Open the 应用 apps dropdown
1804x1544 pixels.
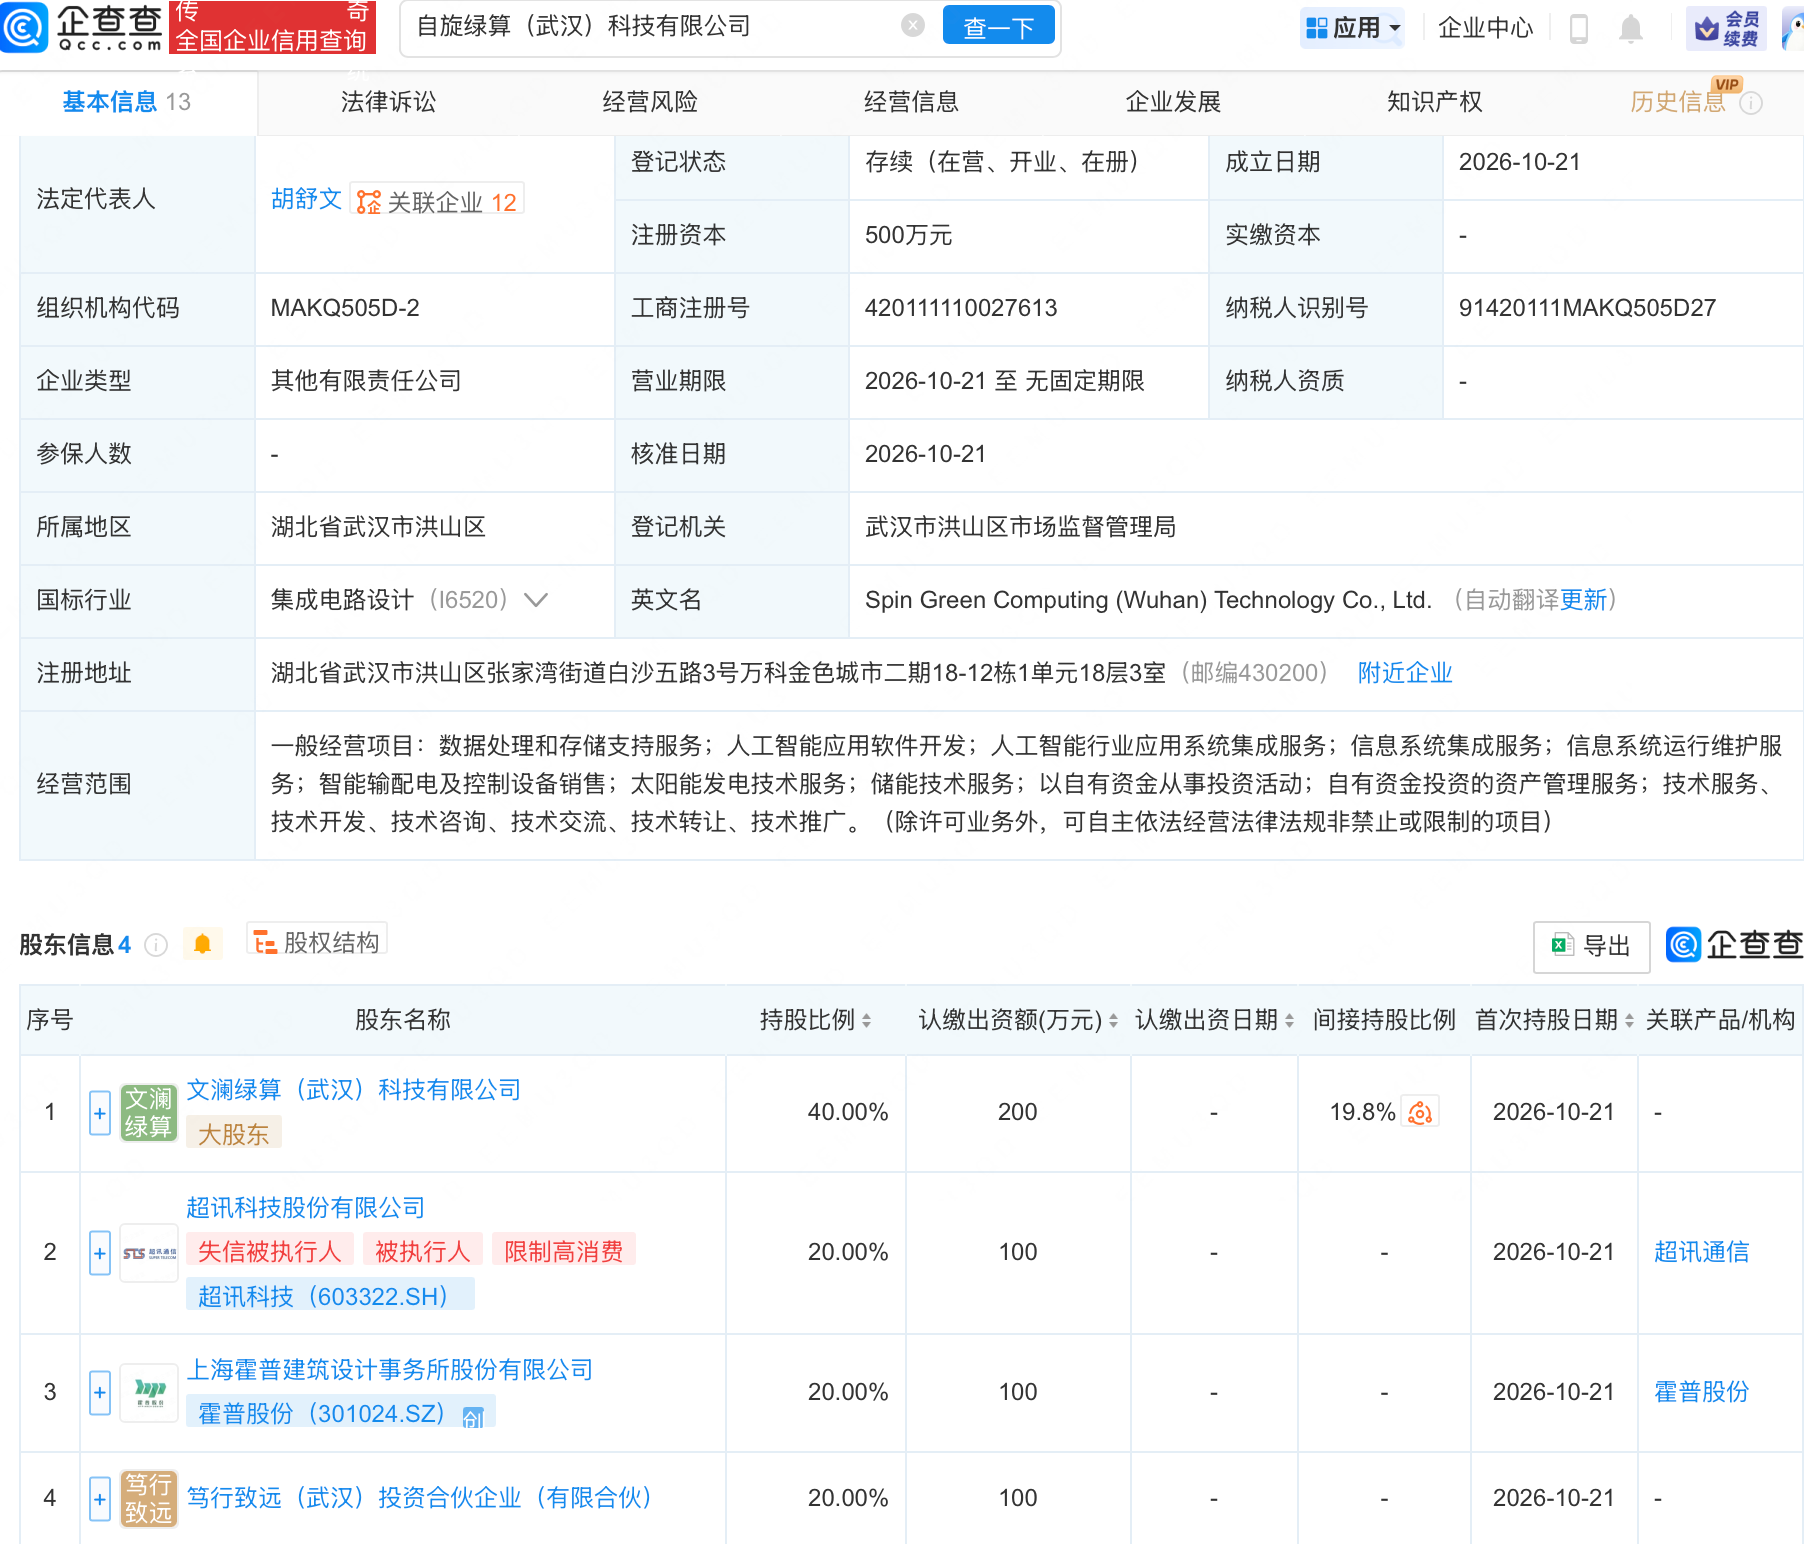pyautogui.click(x=1352, y=28)
